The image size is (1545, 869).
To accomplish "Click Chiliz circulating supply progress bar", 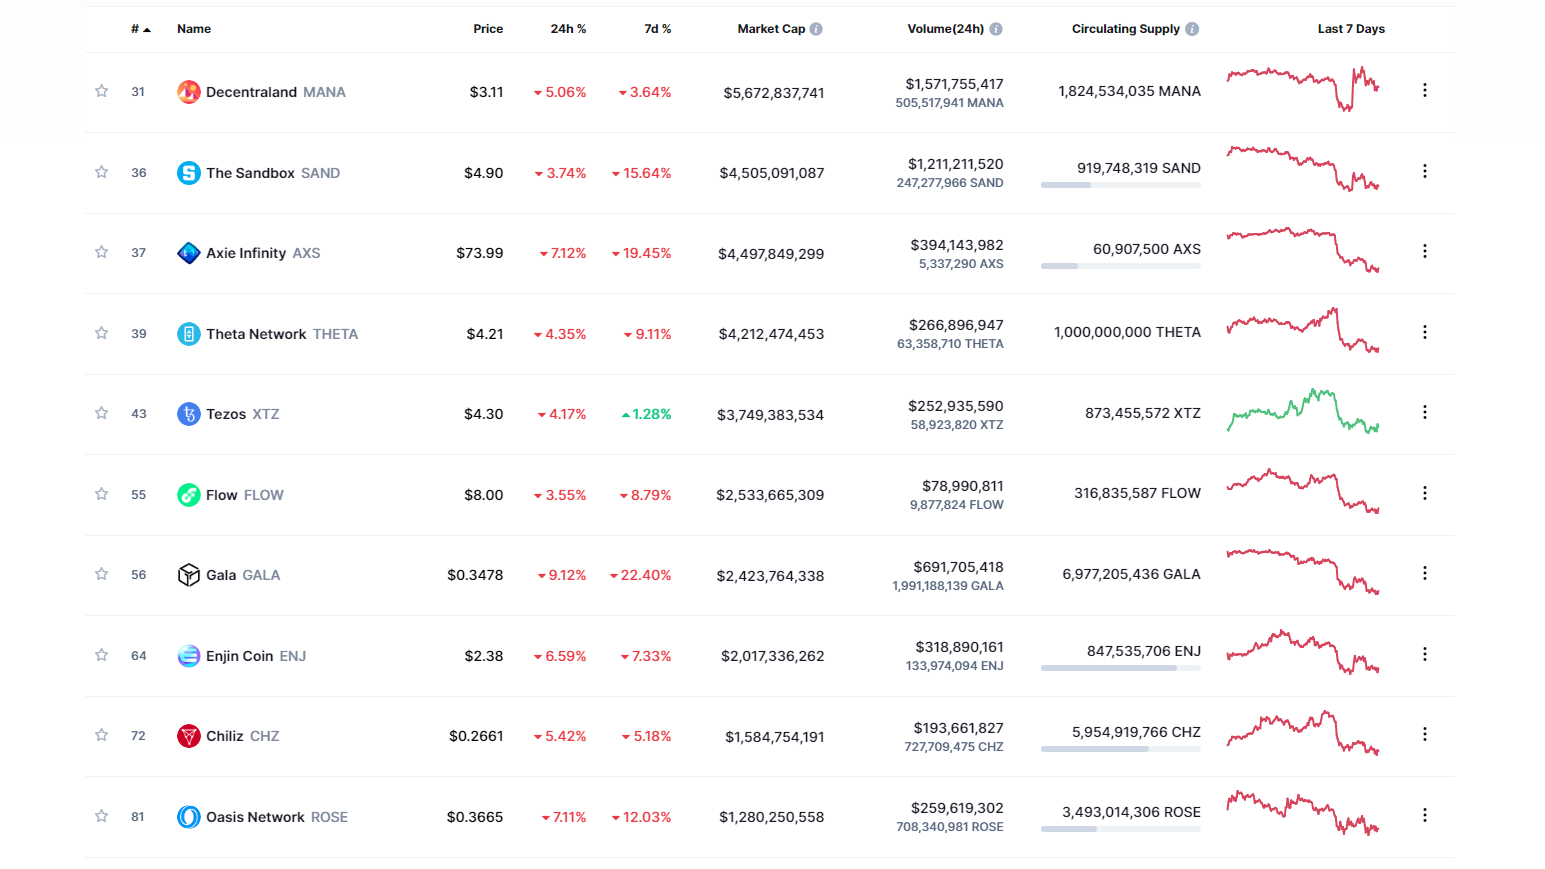I will click(1120, 749).
